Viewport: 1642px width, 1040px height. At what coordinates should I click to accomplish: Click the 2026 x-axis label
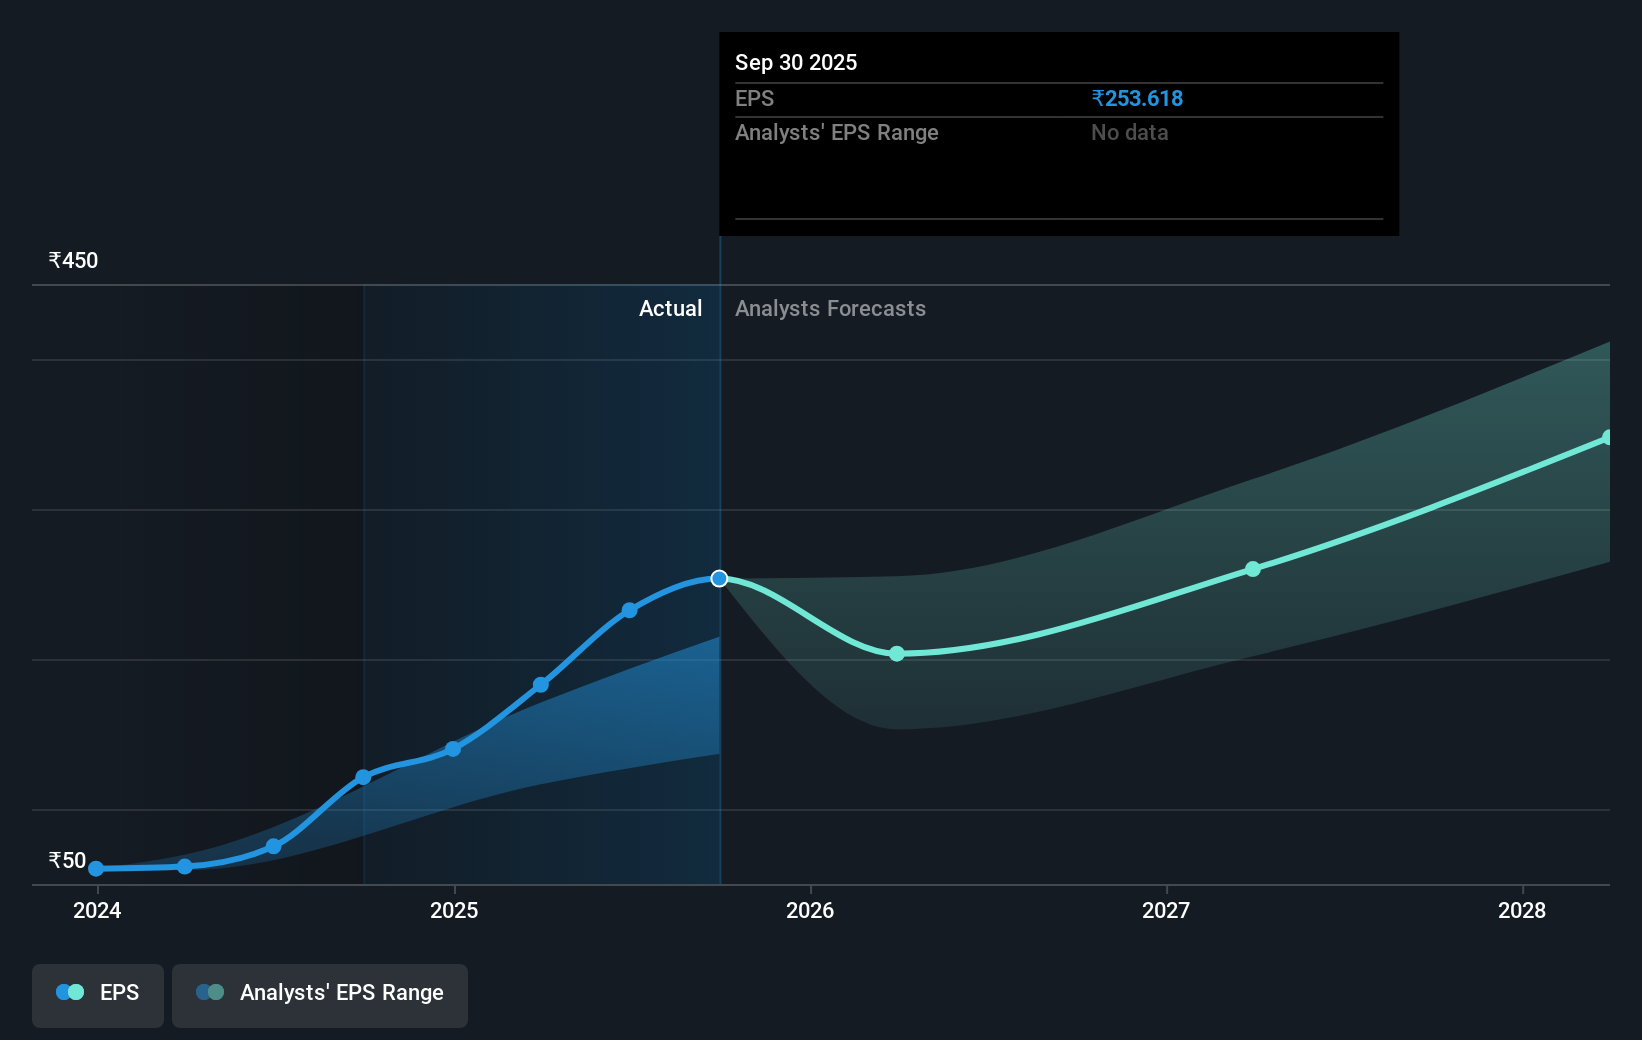tap(810, 910)
